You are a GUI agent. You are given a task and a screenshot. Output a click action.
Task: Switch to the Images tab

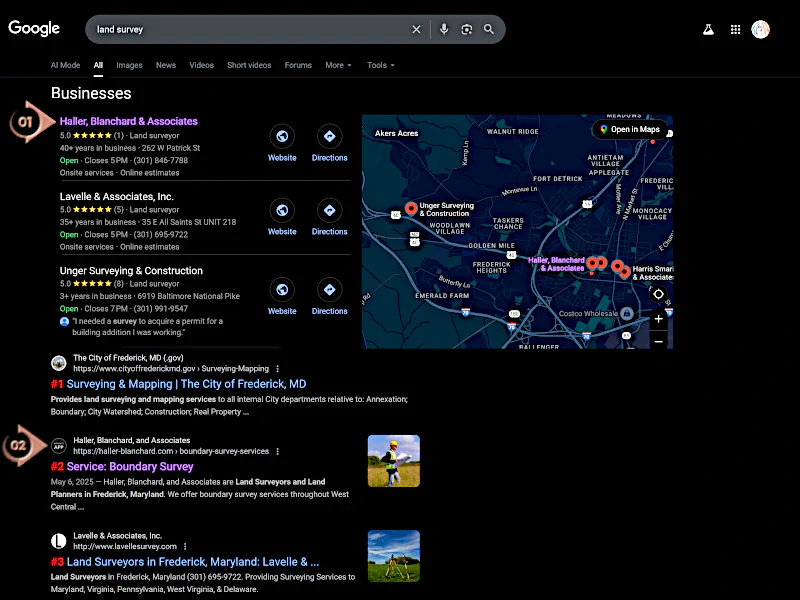(129, 65)
